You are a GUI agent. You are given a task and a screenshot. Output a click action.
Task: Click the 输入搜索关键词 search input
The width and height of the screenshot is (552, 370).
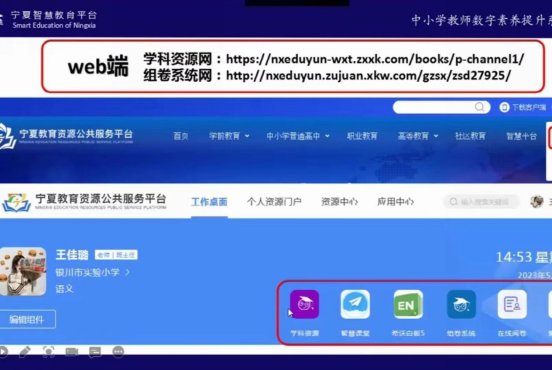click(481, 202)
